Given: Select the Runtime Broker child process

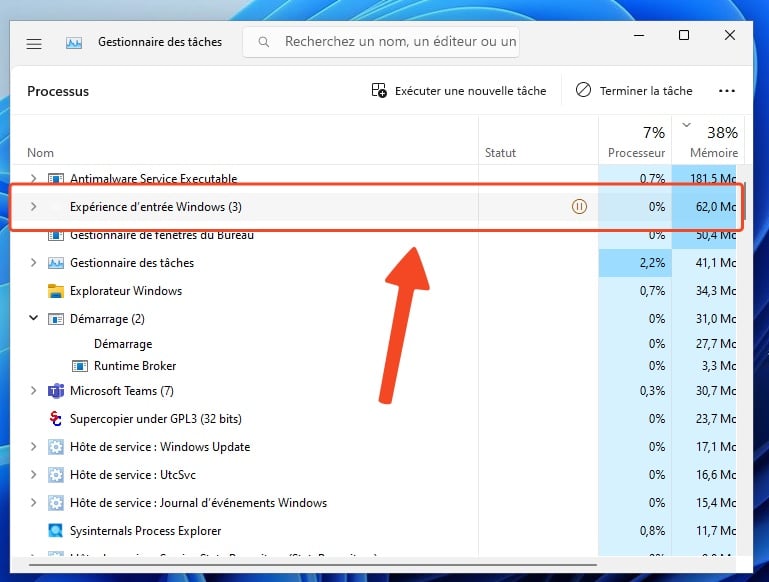Looking at the screenshot, I should tap(374, 366).
